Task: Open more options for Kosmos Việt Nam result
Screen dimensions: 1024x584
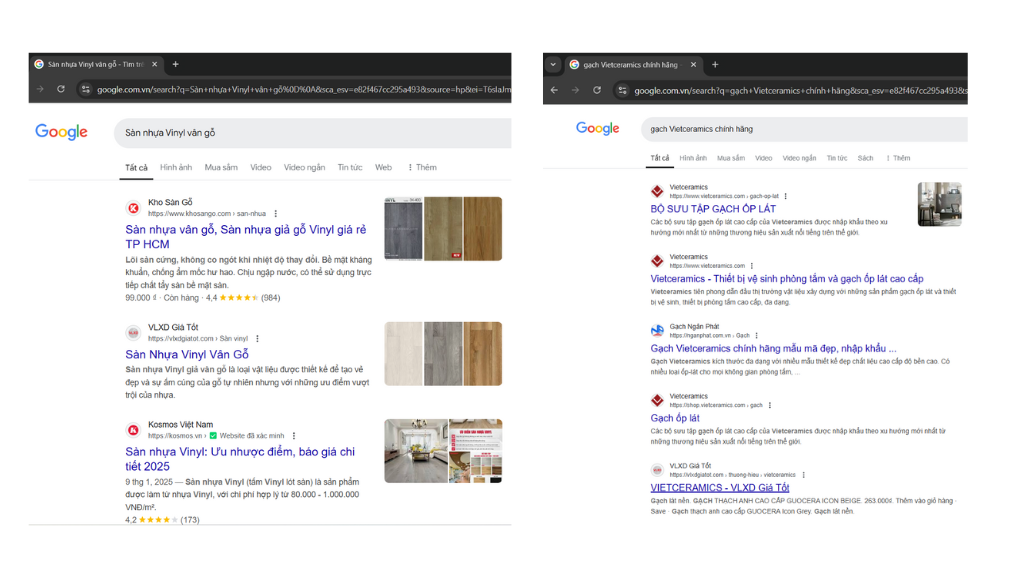Action: [x=294, y=436]
